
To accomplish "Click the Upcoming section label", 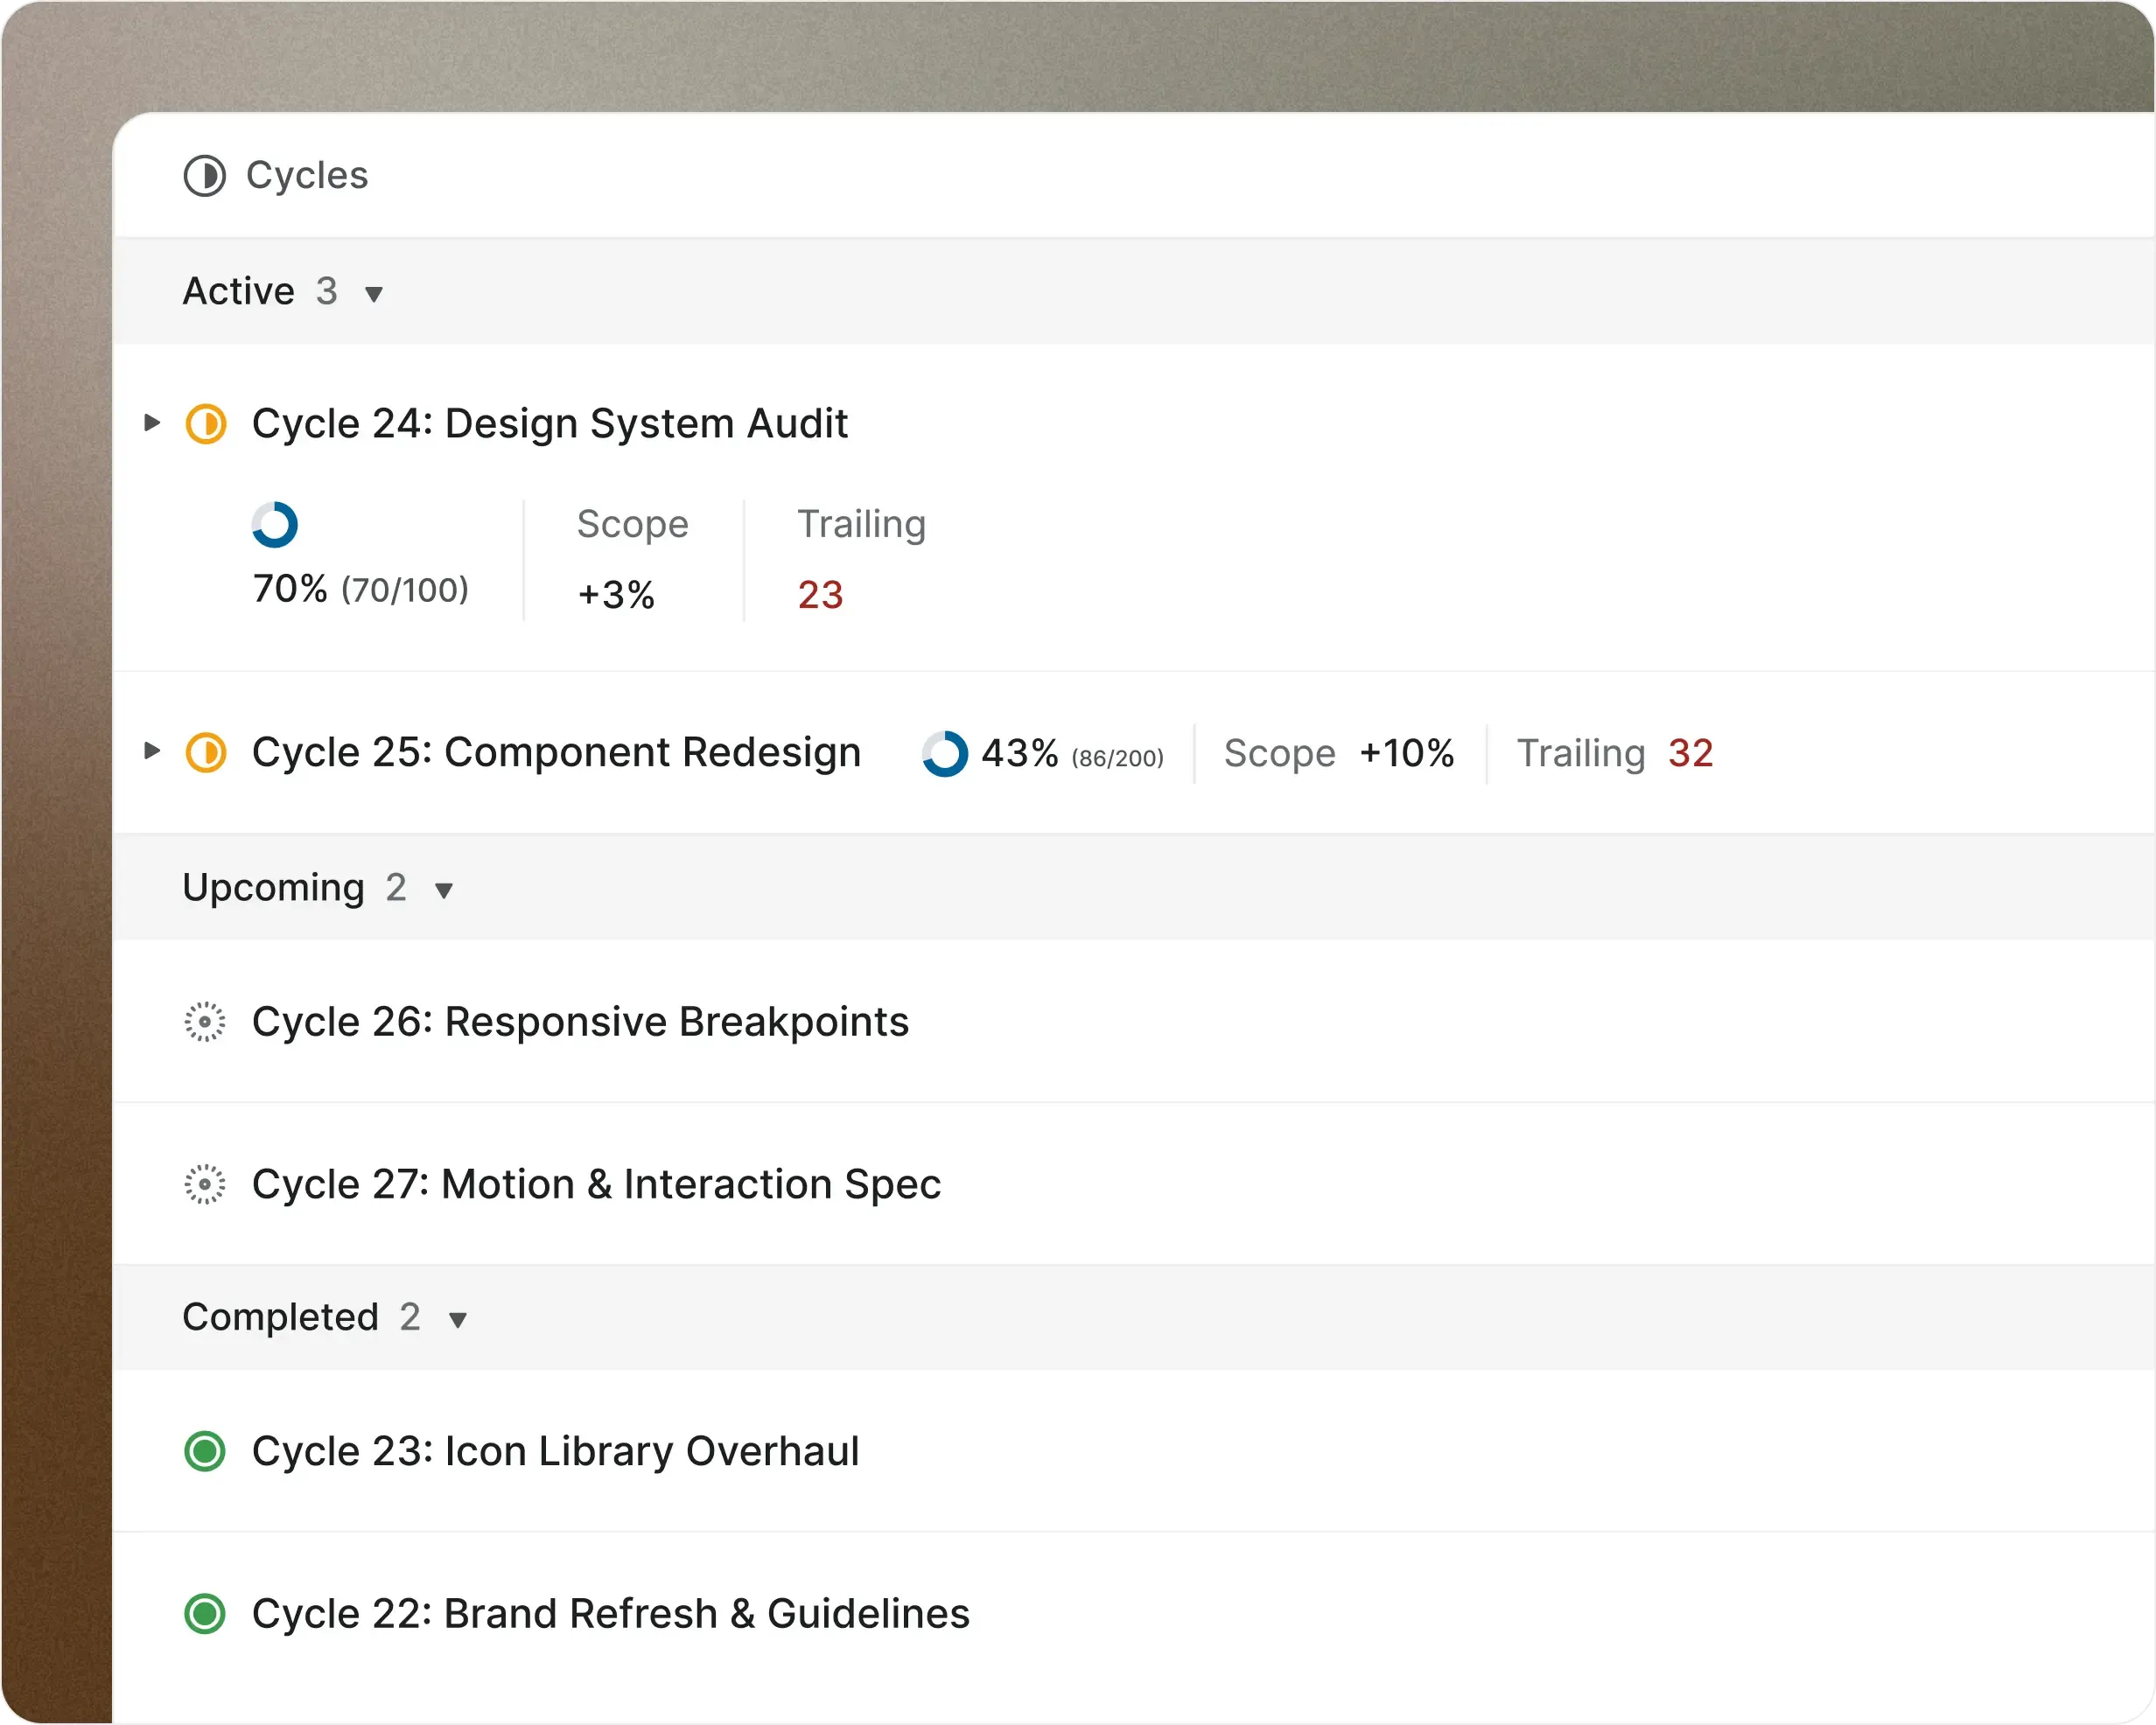I will (x=274, y=888).
